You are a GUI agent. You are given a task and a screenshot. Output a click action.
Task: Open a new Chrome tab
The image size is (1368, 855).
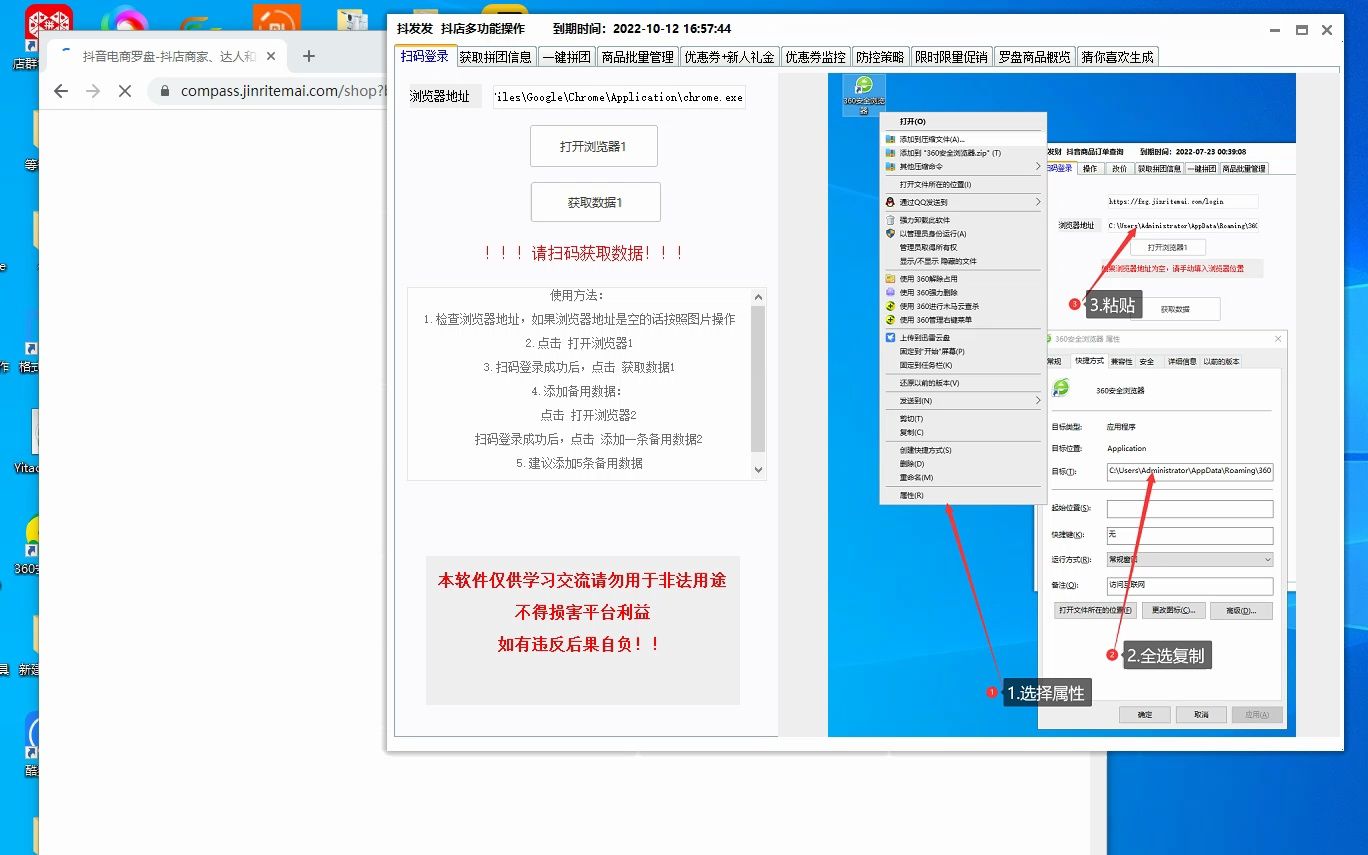click(x=309, y=57)
